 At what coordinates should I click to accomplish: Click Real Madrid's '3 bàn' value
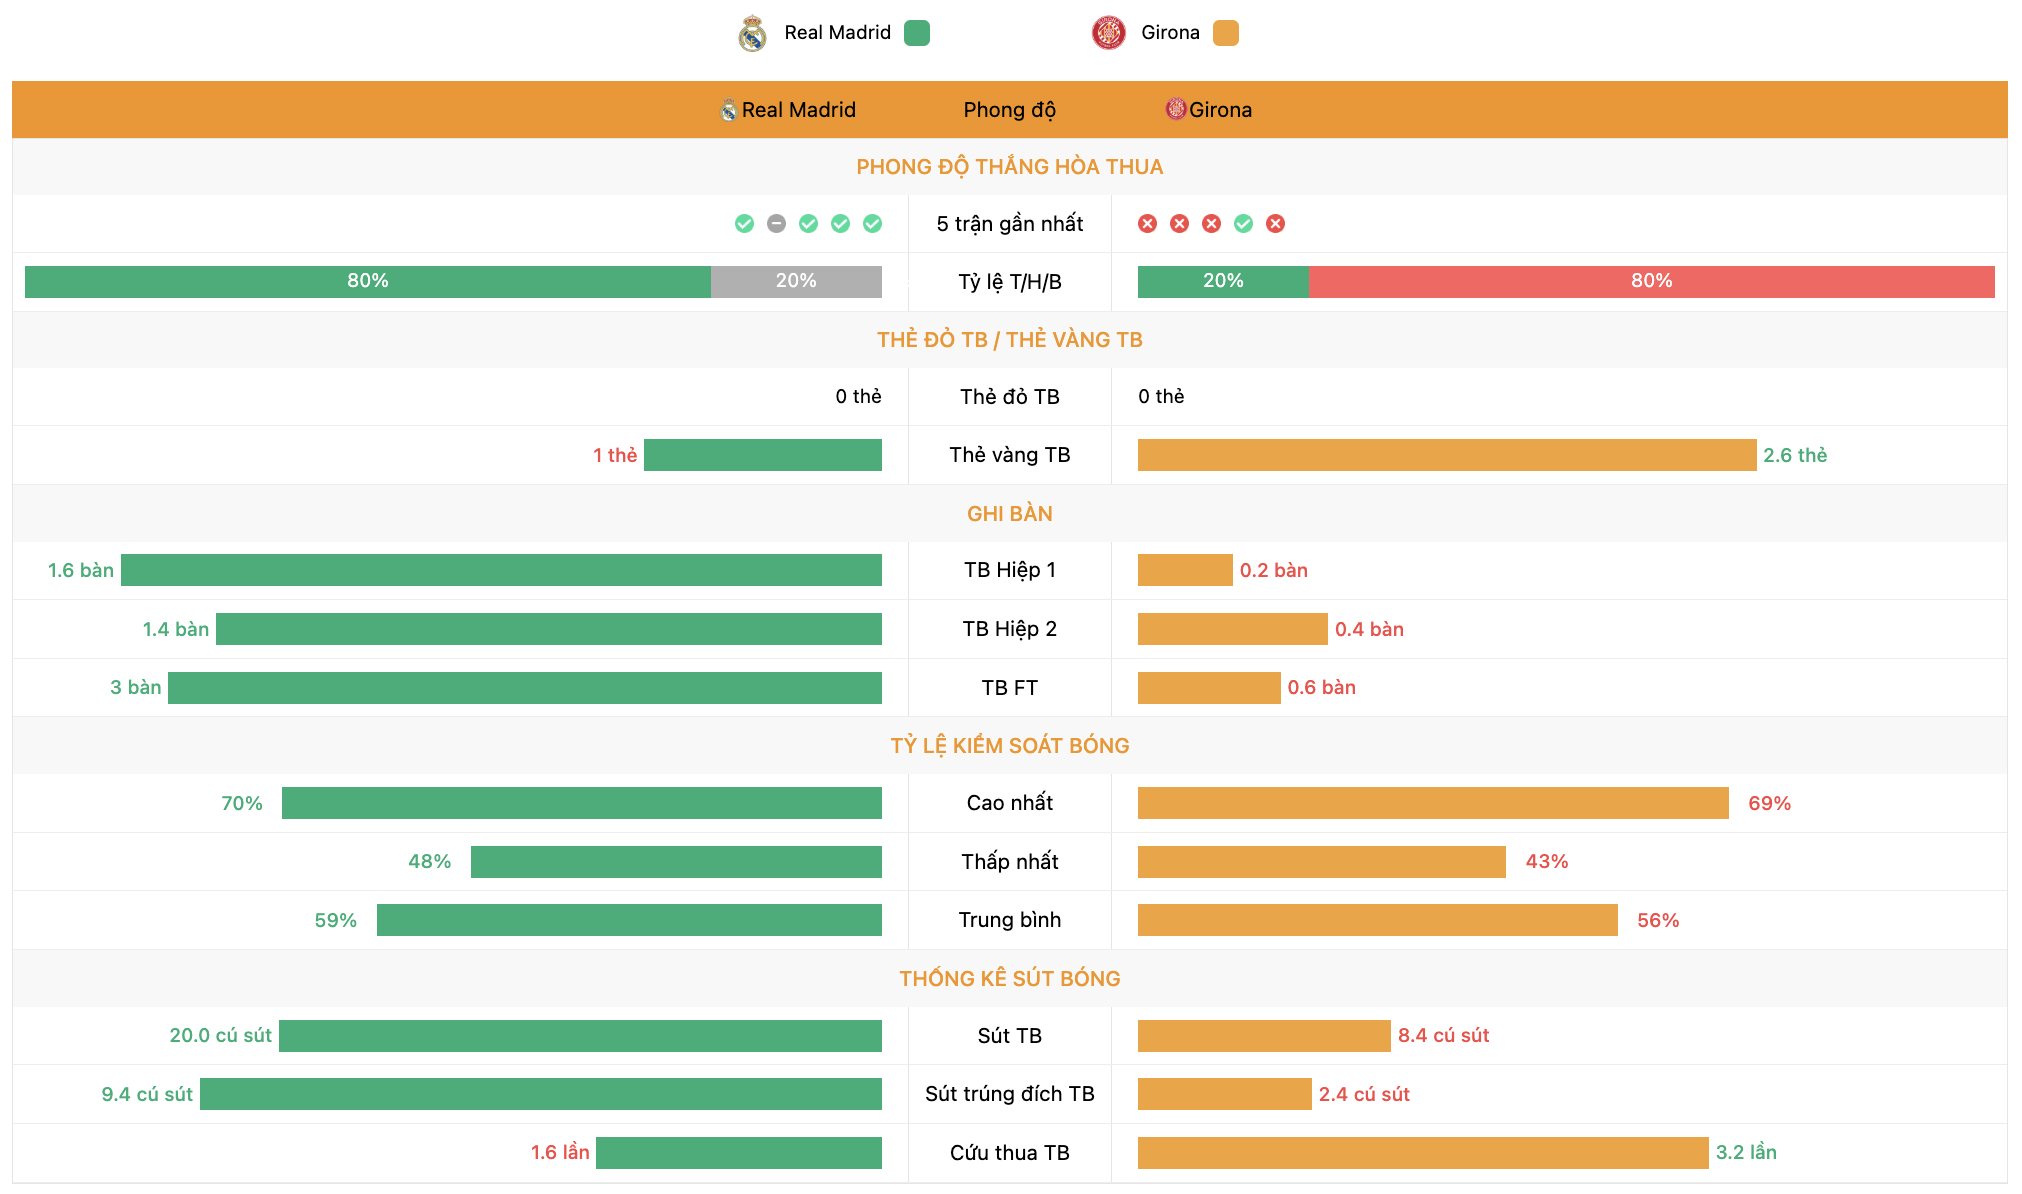135,687
